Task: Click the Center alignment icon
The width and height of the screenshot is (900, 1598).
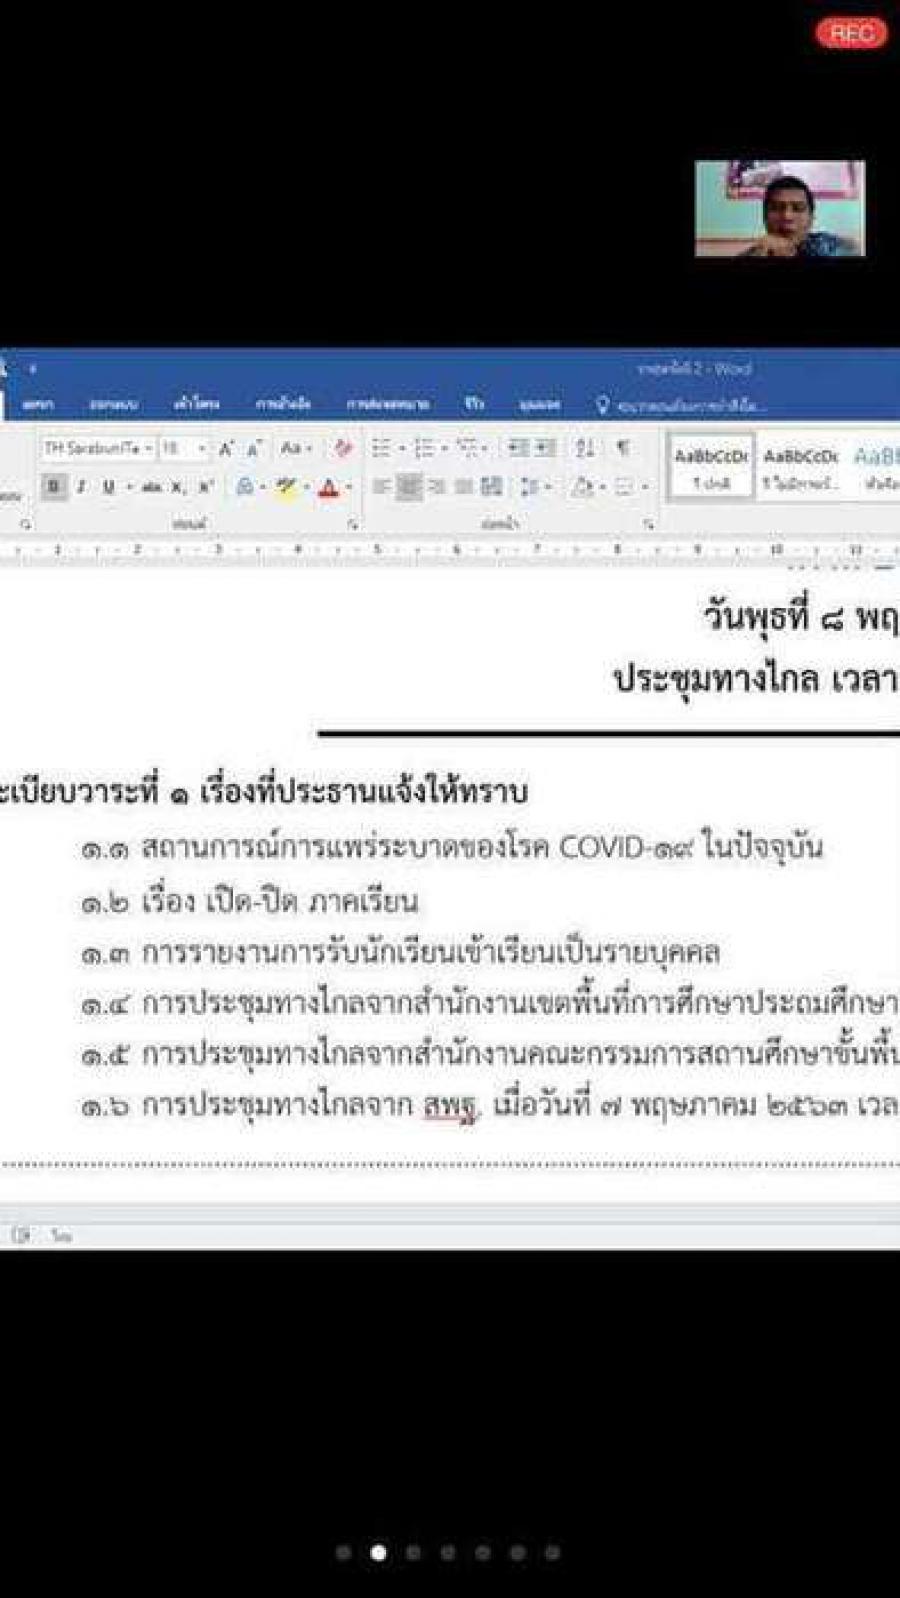Action: pyautogui.click(x=408, y=487)
